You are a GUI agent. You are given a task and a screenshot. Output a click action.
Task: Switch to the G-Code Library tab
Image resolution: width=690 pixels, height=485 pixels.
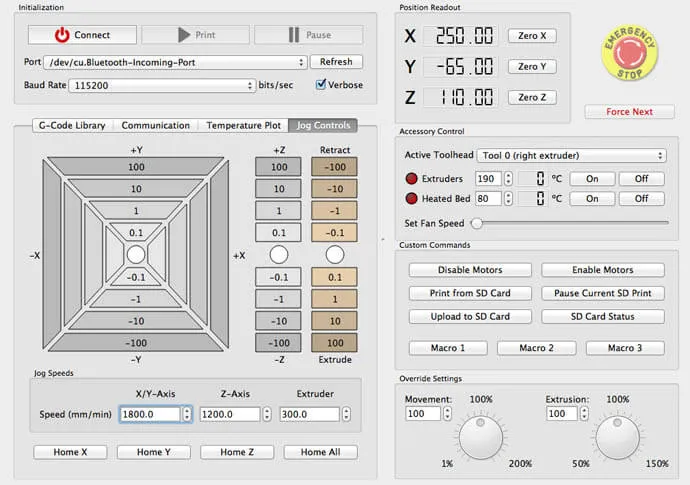(x=72, y=125)
